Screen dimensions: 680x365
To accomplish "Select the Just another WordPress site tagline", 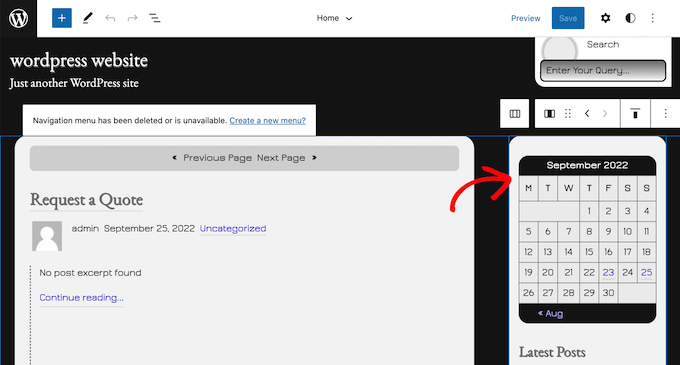I will [74, 83].
